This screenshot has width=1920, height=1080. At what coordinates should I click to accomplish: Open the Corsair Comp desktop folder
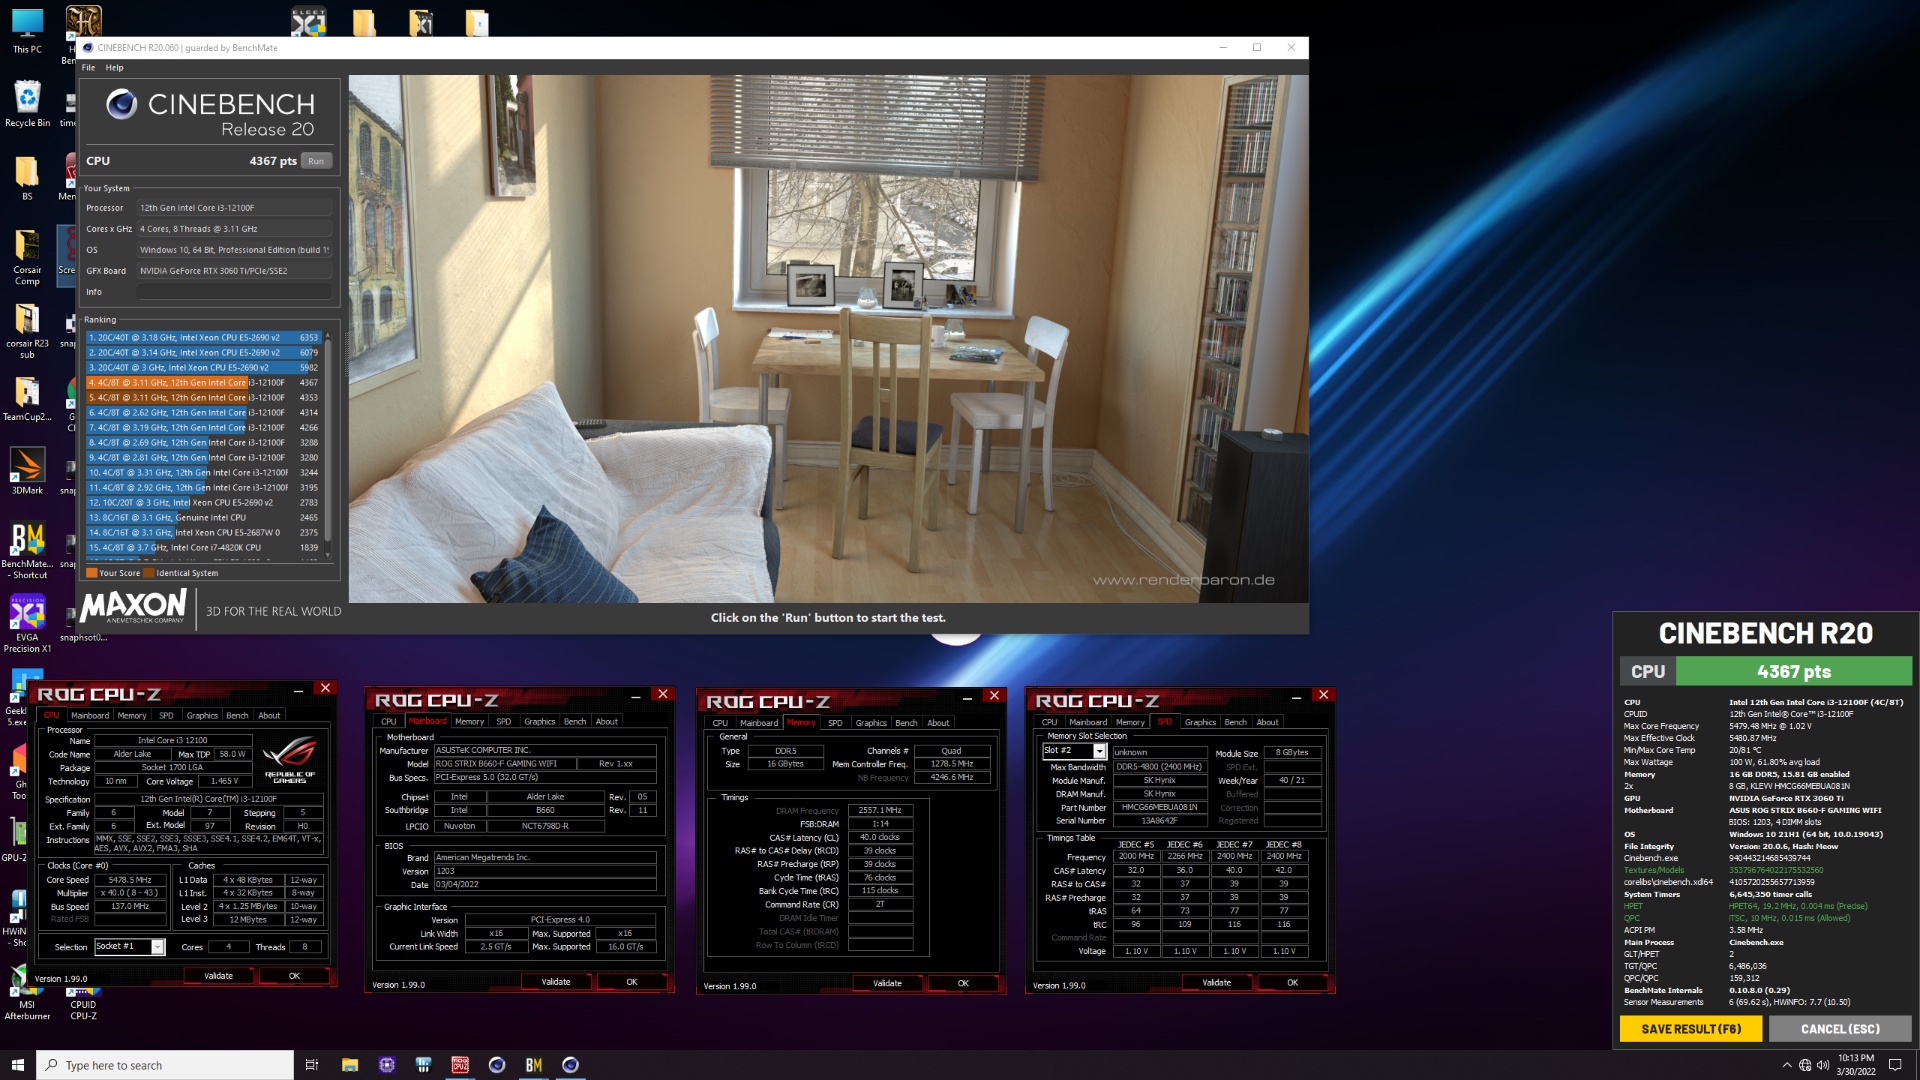[27, 257]
